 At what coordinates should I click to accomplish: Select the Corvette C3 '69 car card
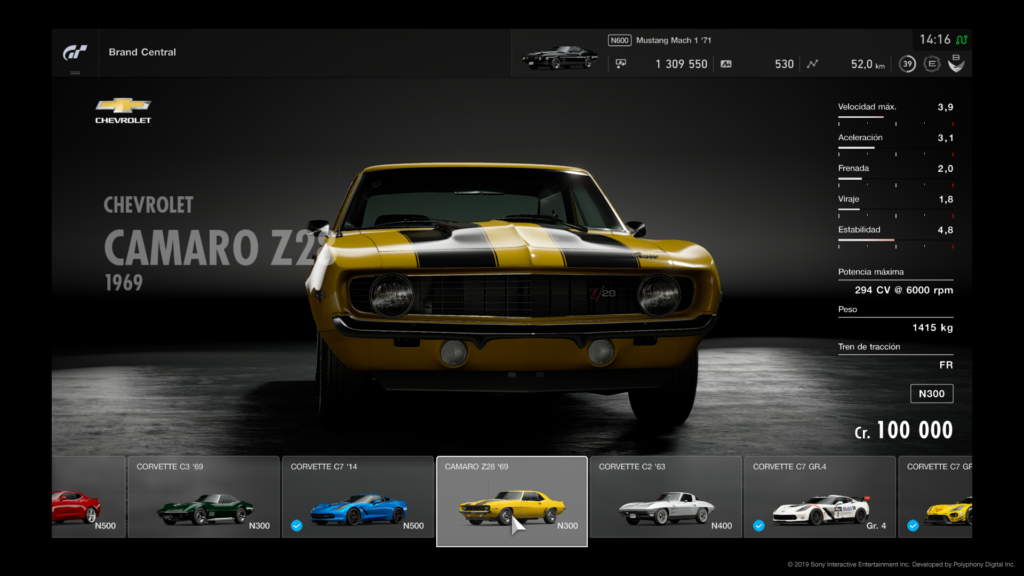(x=203, y=497)
